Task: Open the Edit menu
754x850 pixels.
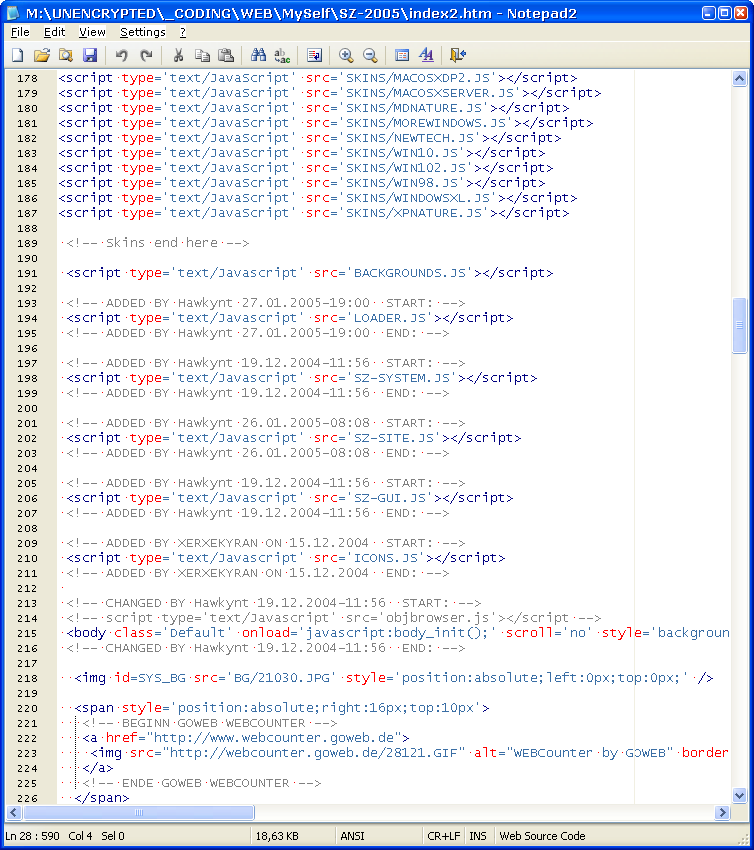Action: click(54, 33)
